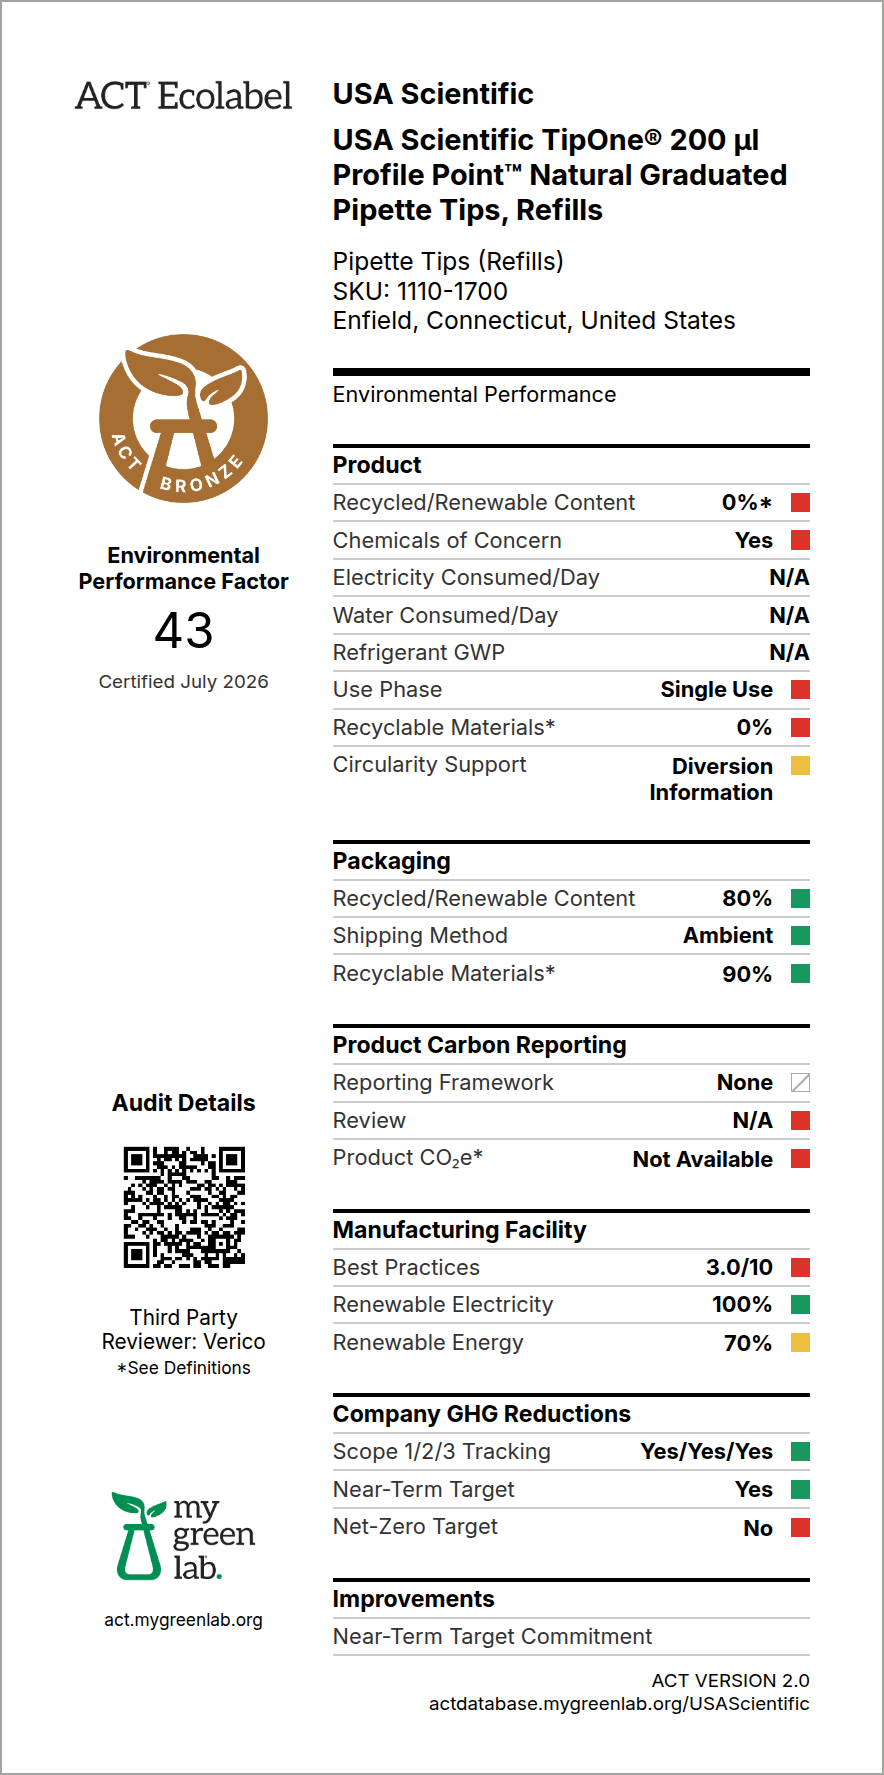The height and width of the screenshot is (1775, 884).
Task: Click the green Packaging Shipping Method indicator
Action: pos(800,936)
